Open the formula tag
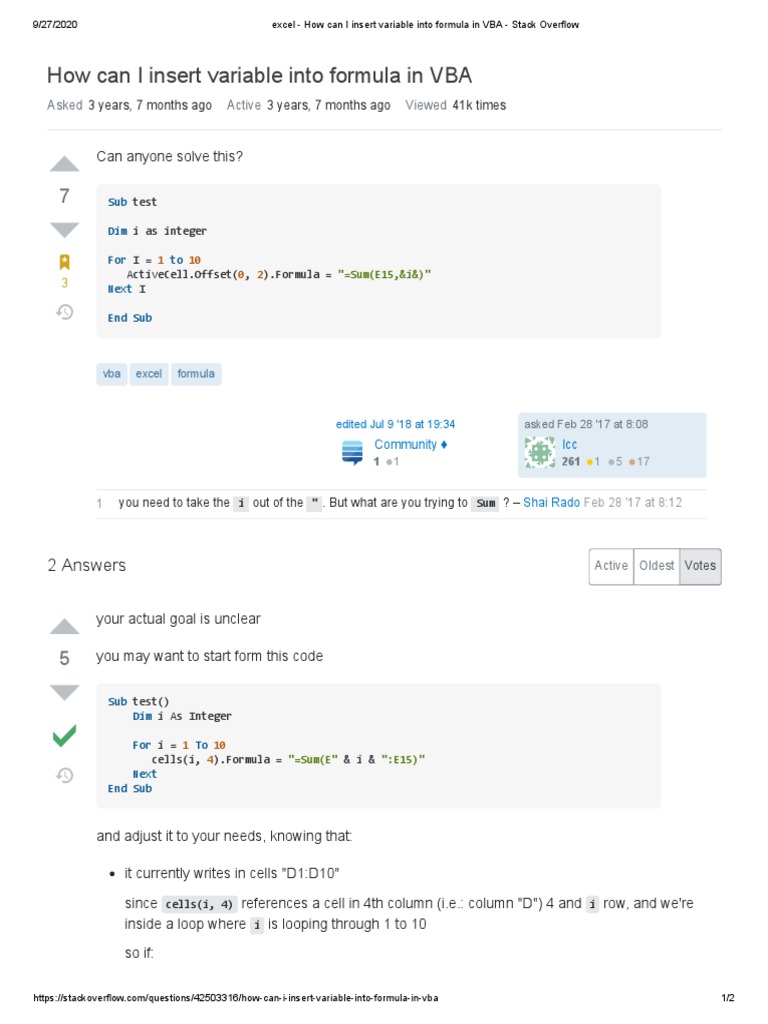This screenshot has width=768, height=1024. point(196,374)
